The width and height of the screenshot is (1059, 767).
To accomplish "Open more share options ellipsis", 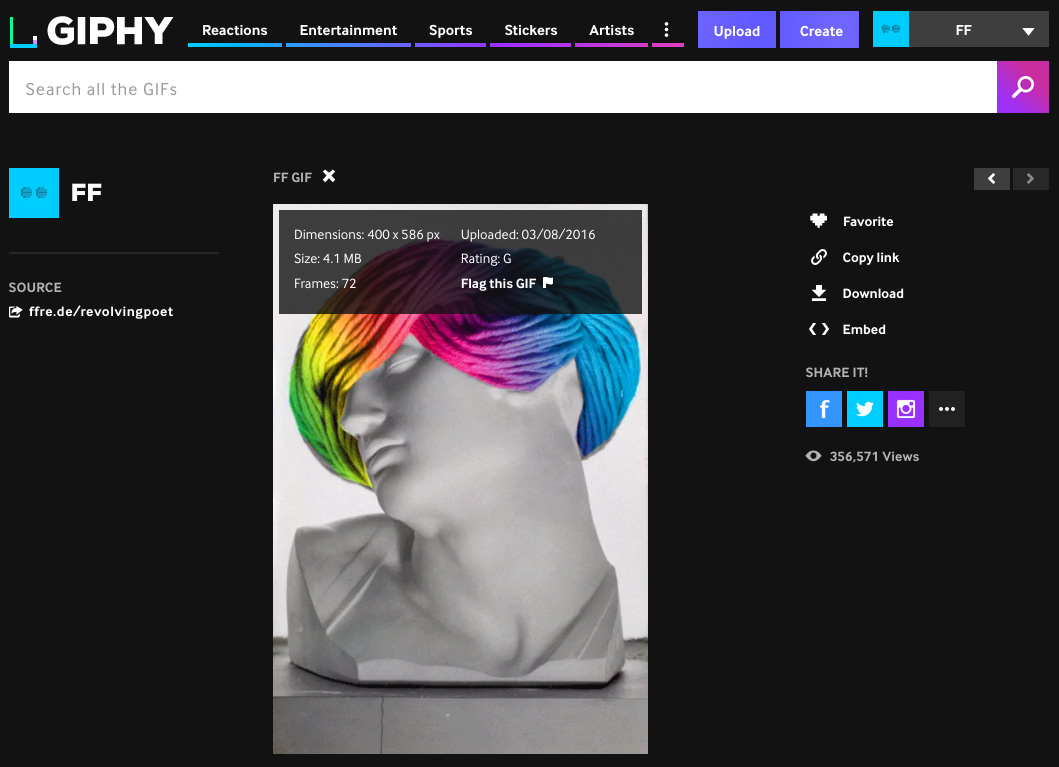I will pos(947,408).
